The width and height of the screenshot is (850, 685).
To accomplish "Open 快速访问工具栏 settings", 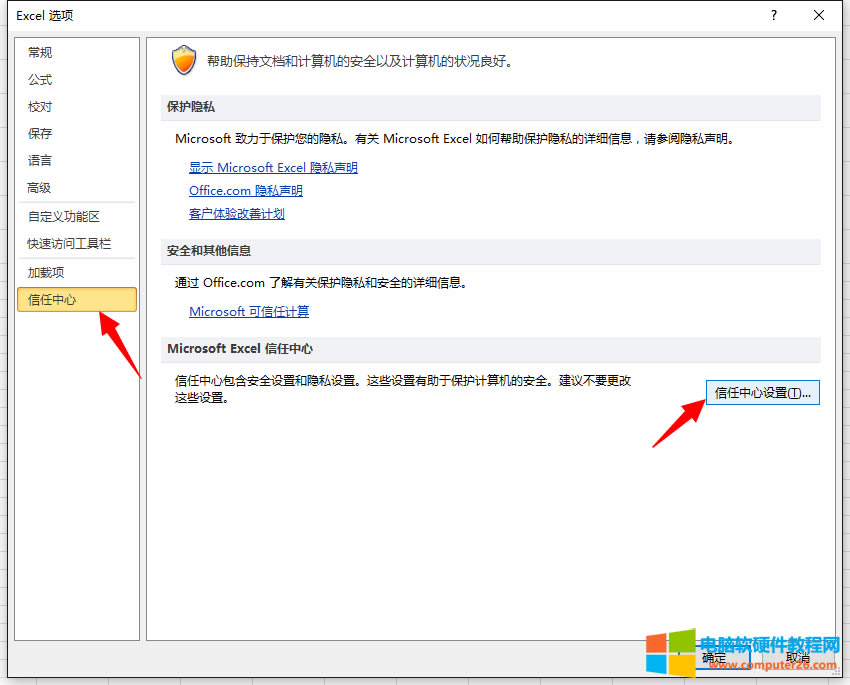I will point(69,244).
